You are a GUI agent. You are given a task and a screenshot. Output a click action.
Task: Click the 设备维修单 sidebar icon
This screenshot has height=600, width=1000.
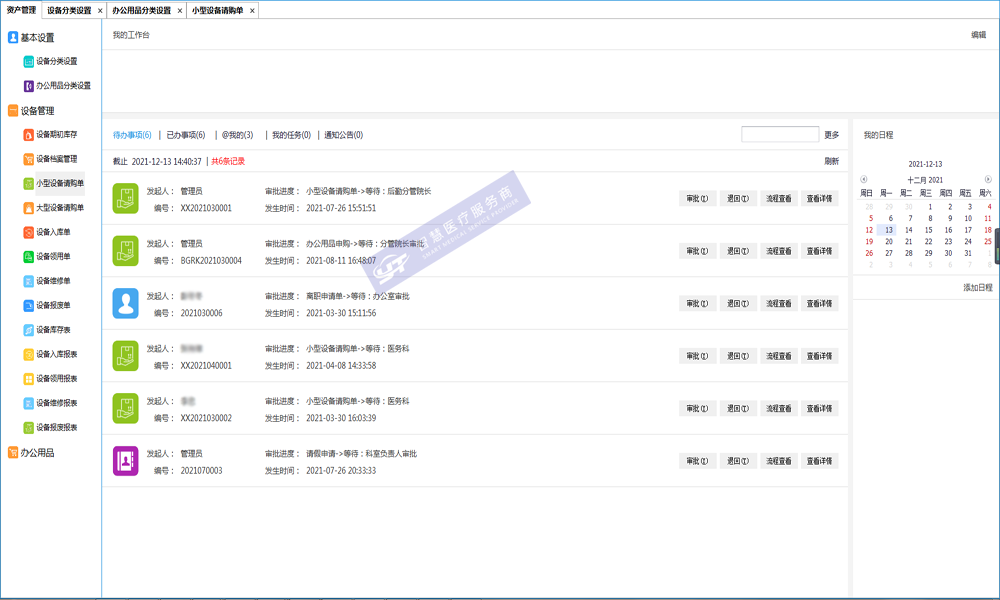tap(28, 281)
